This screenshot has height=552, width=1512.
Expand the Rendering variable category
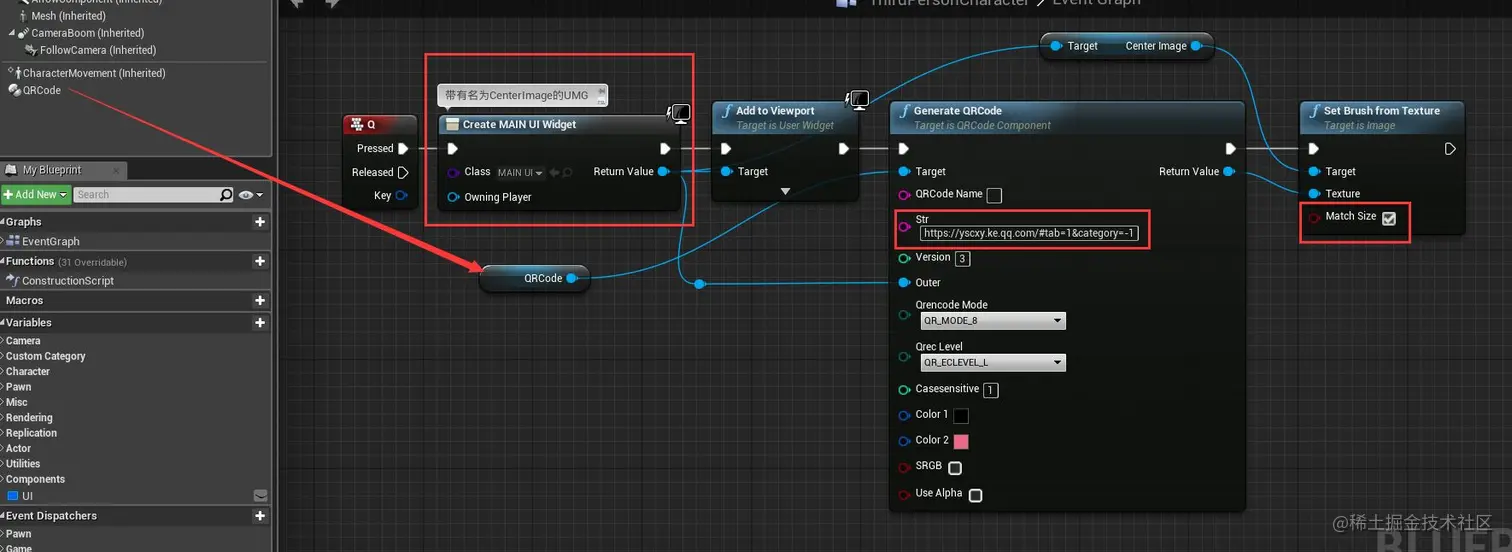tap(3, 418)
